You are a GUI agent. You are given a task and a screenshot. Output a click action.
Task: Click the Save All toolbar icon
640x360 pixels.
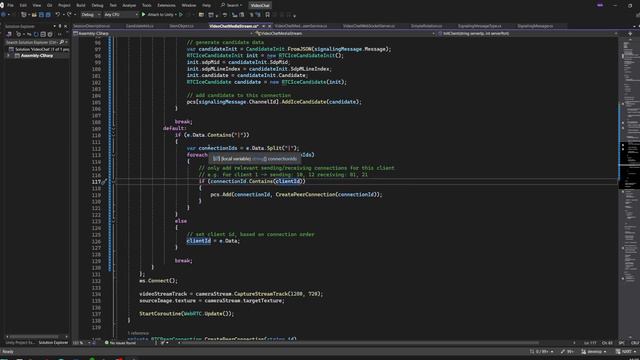(x=48, y=15)
